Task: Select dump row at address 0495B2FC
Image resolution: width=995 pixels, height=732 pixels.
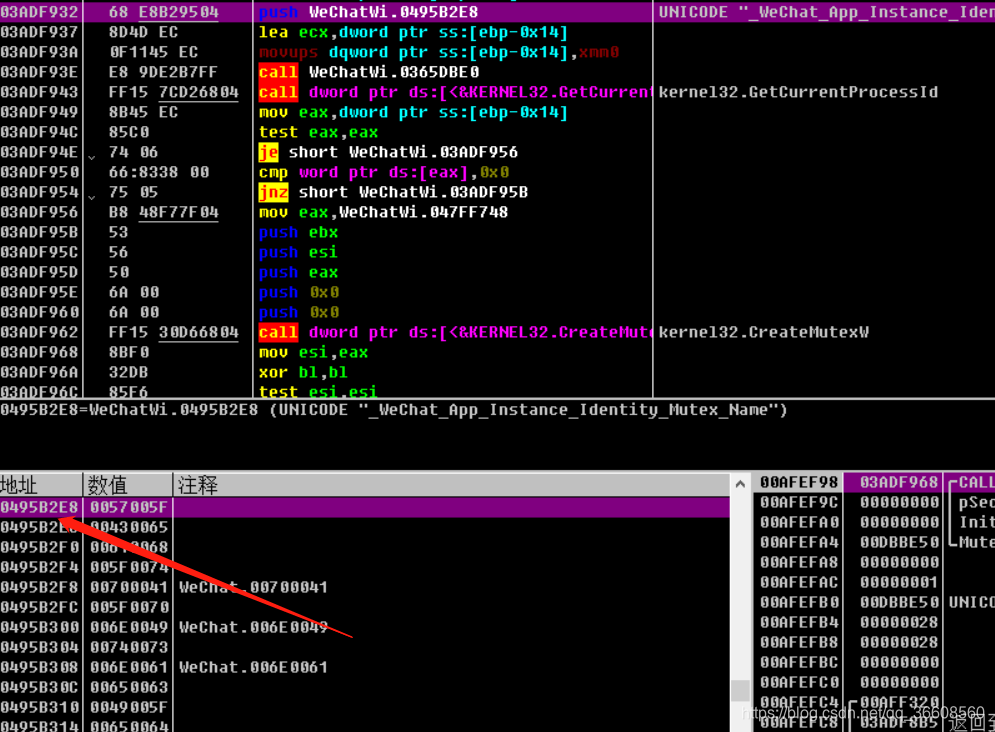Action: pos(365,607)
